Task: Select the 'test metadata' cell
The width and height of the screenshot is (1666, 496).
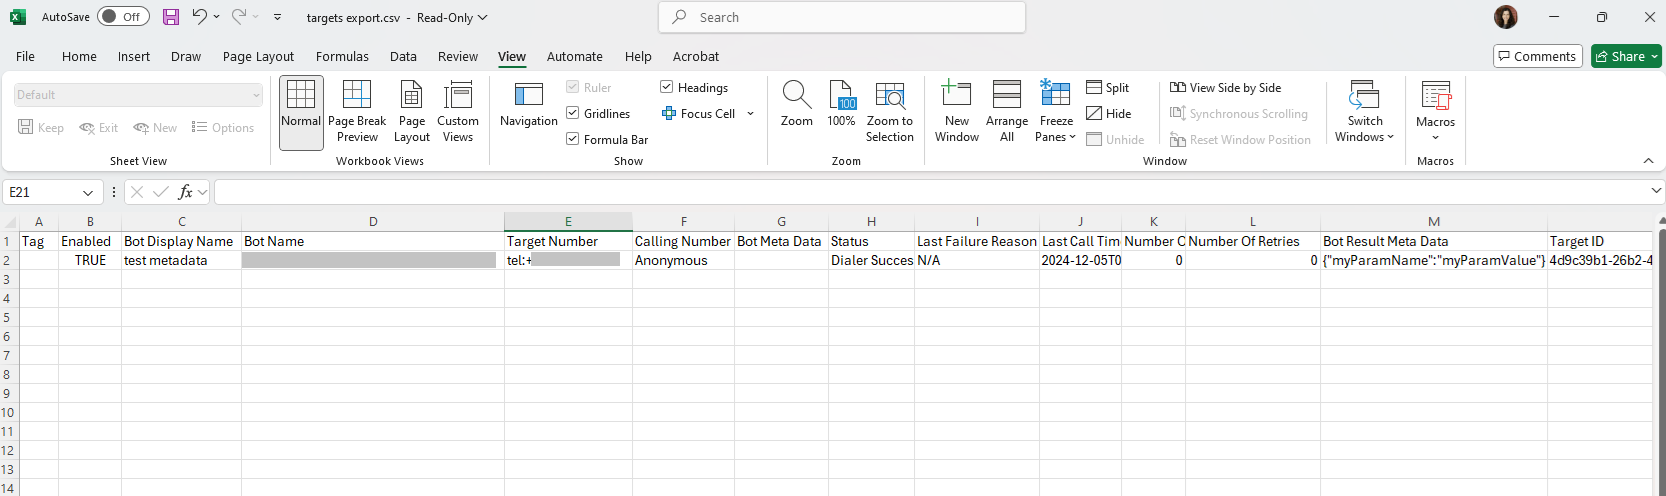Action: click(x=181, y=260)
